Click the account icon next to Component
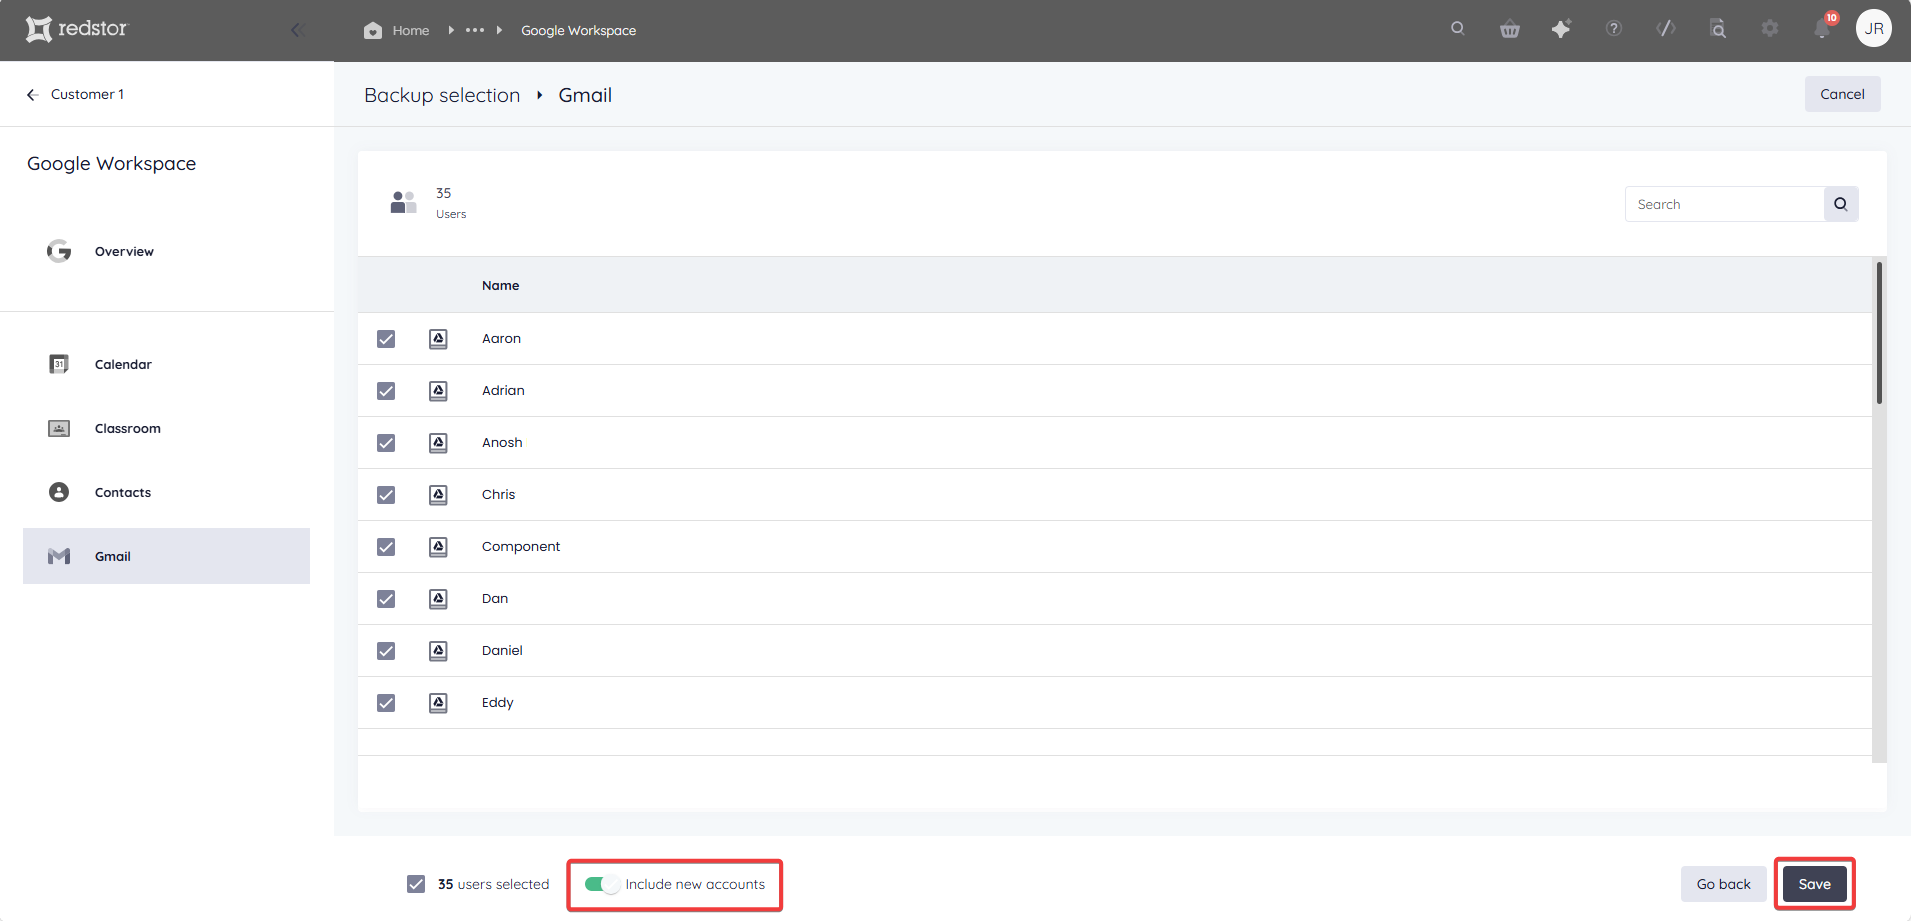The image size is (1911, 921). click(x=438, y=547)
